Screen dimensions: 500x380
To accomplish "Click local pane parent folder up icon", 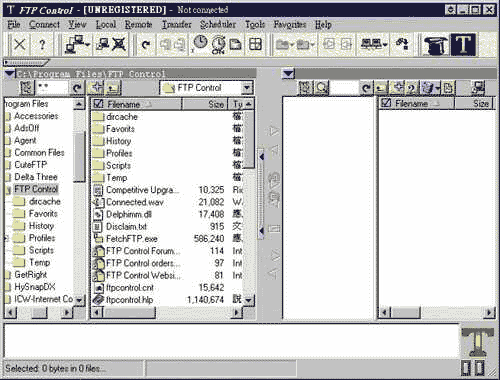I will (x=113, y=88).
